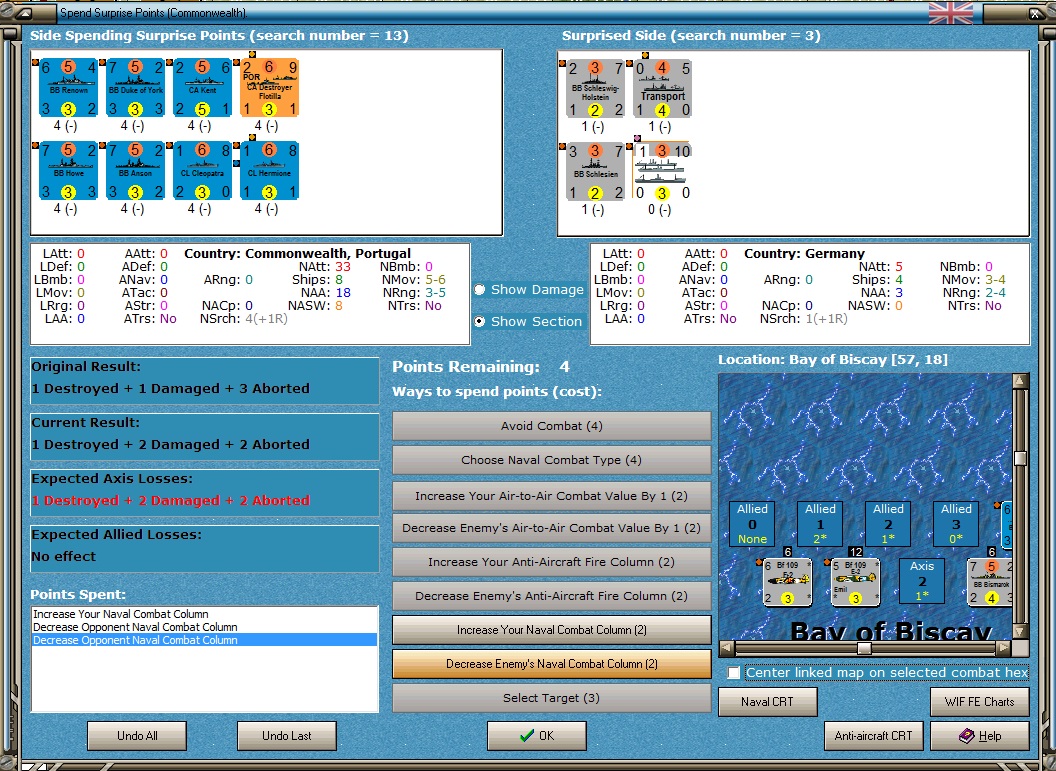Select the BB Duke of York counter
The width and height of the screenshot is (1056, 771).
point(135,88)
